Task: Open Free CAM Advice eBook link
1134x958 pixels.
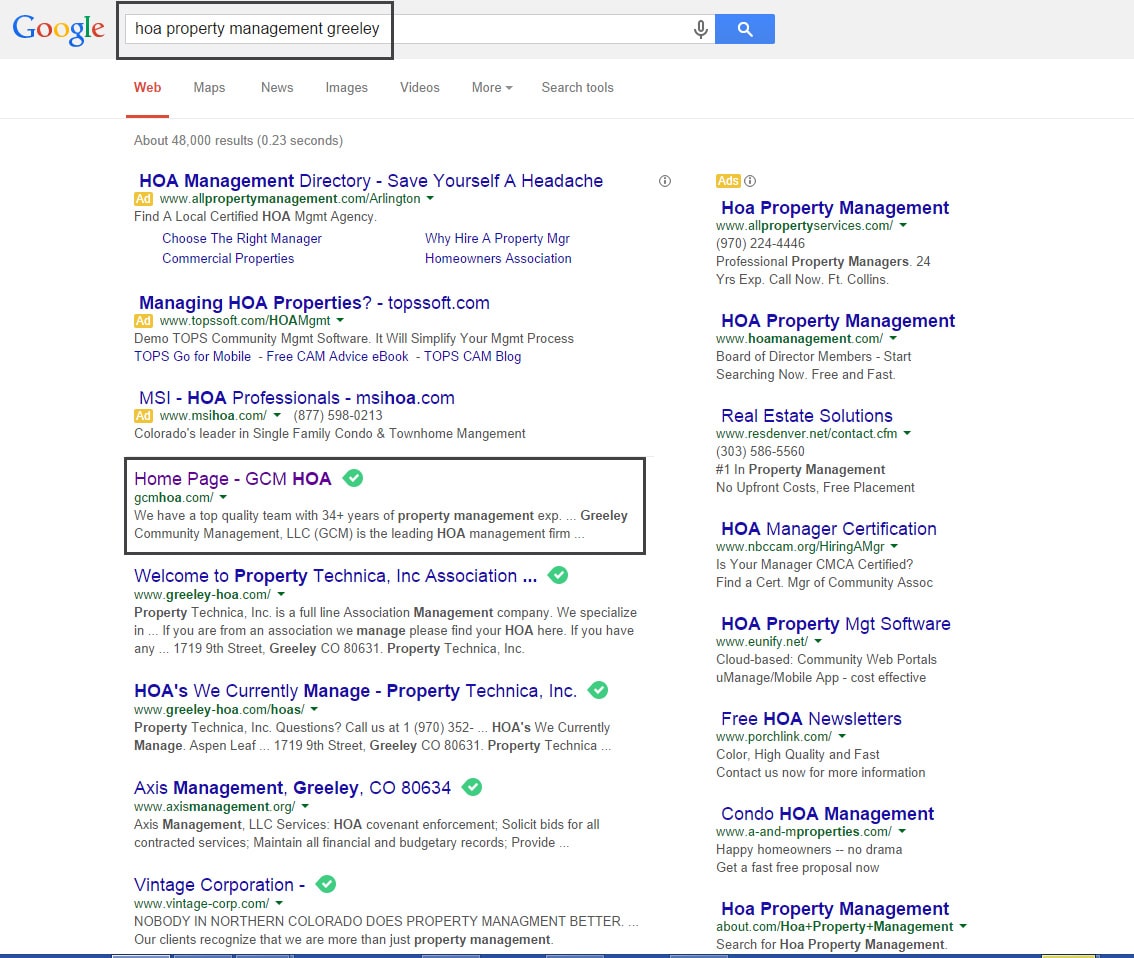Action: (x=337, y=356)
